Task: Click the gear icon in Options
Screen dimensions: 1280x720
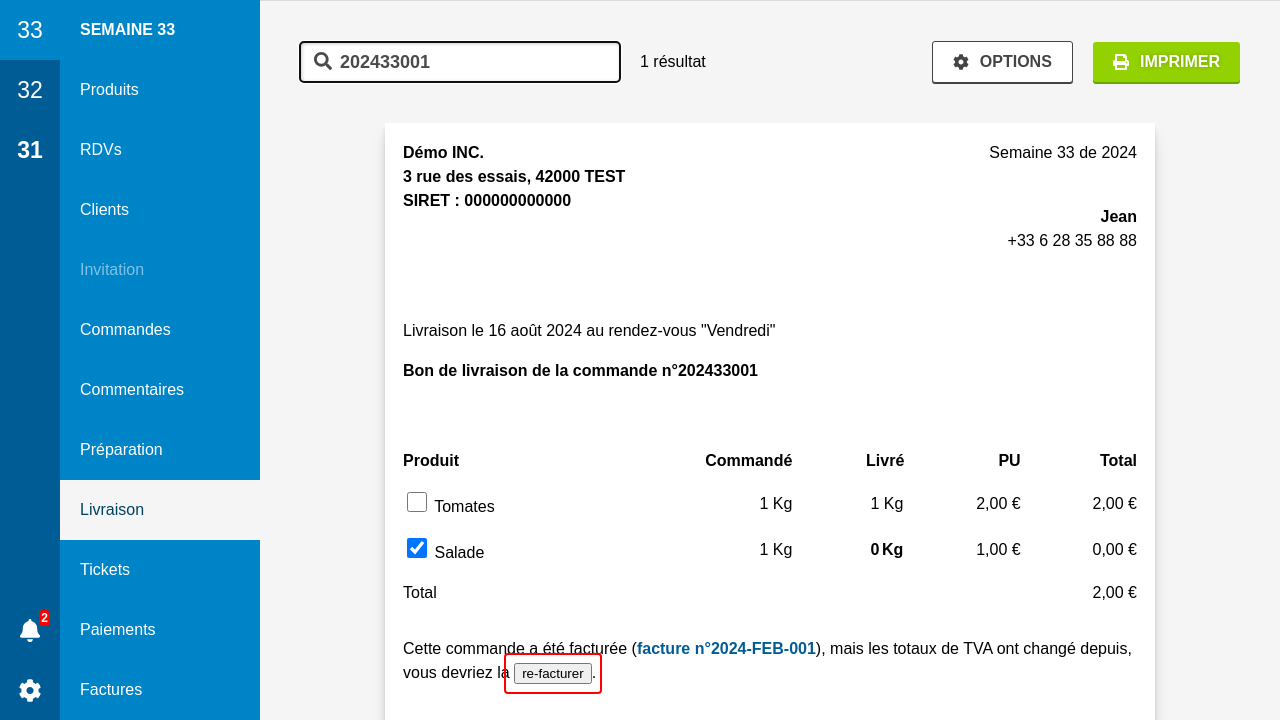Action: tap(961, 62)
